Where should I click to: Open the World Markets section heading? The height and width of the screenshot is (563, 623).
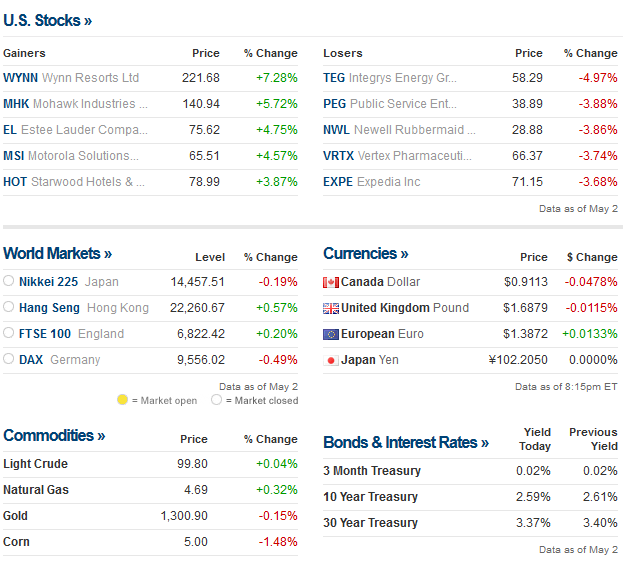coord(58,254)
